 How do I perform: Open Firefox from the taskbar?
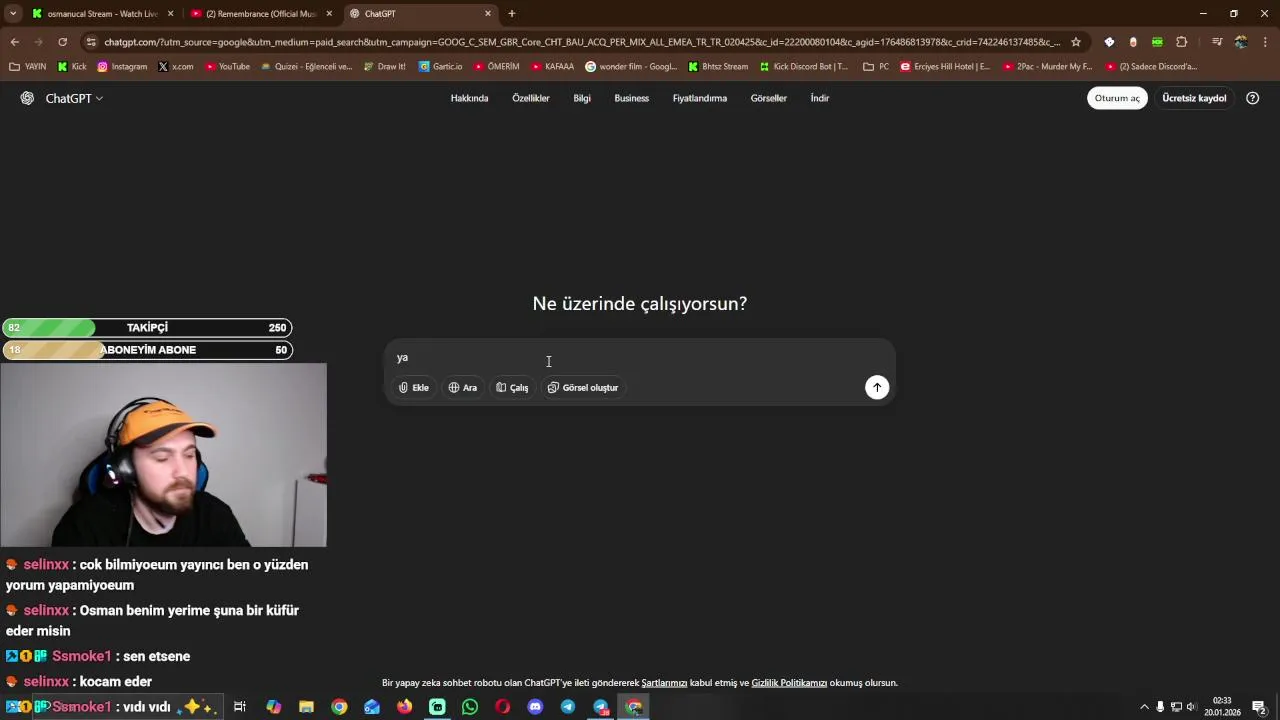[x=404, y=707]
